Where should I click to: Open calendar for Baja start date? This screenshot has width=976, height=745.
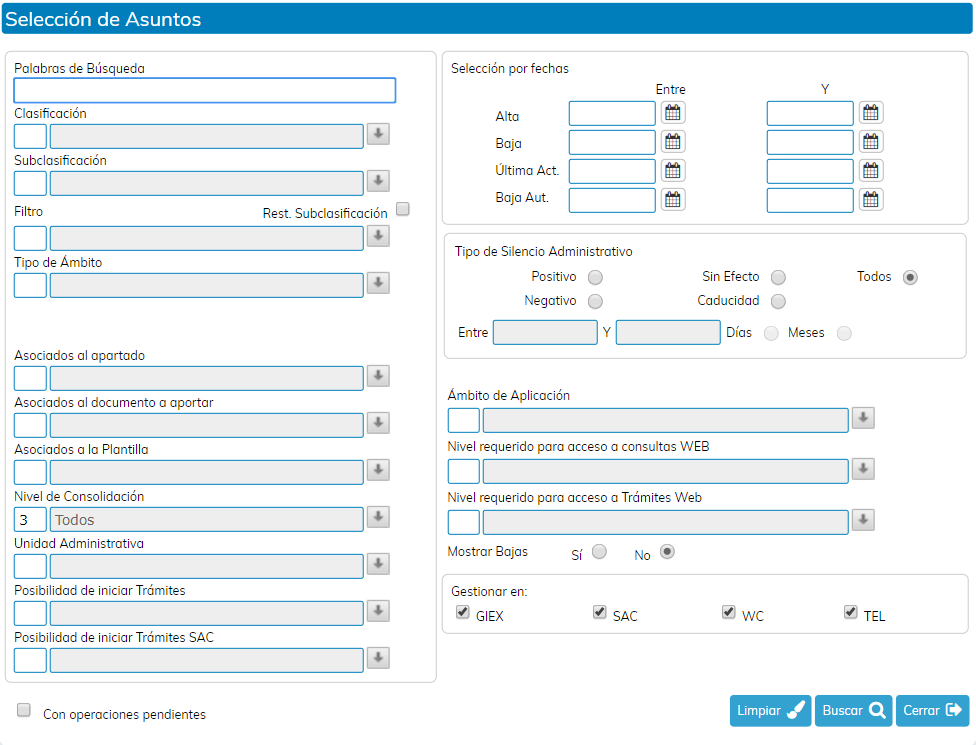point(673,142)
